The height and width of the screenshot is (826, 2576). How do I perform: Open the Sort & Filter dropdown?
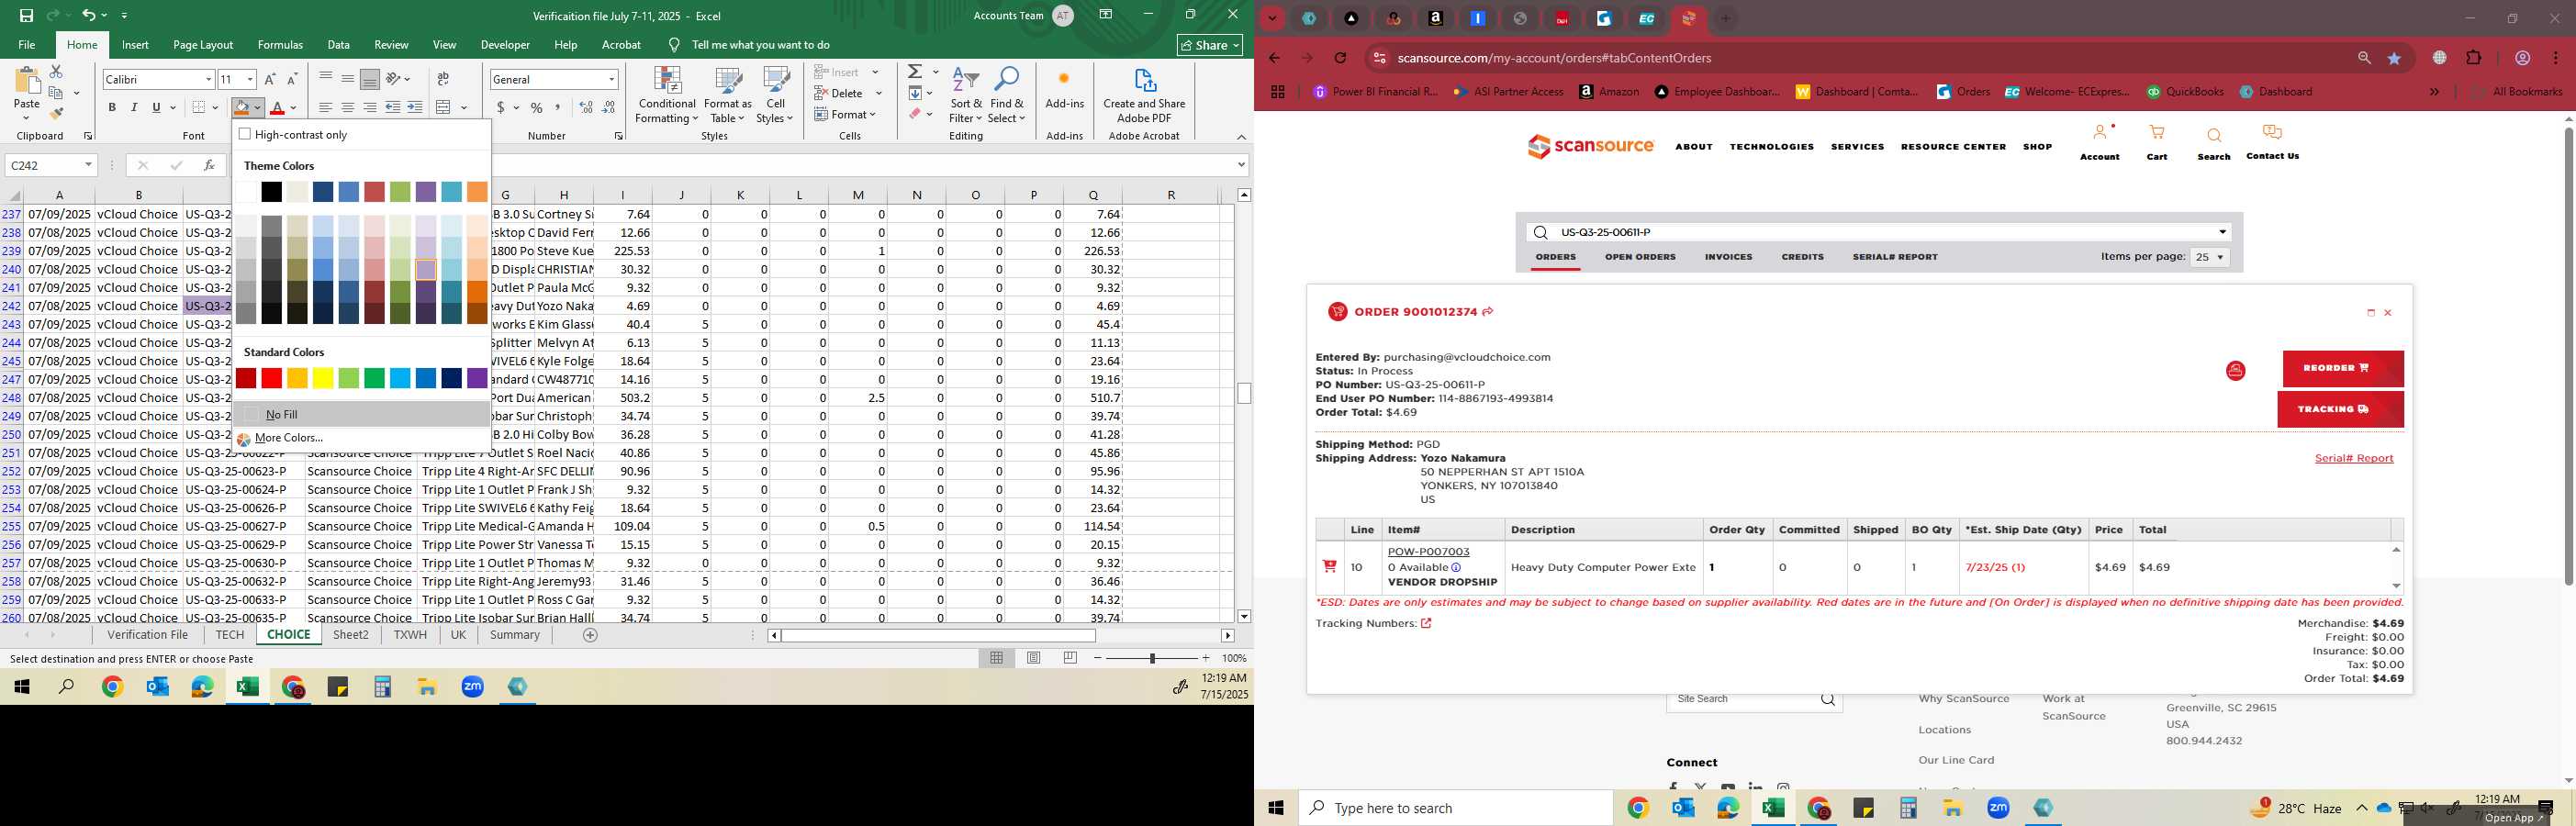pyautogui.click(x=966, y=96)
